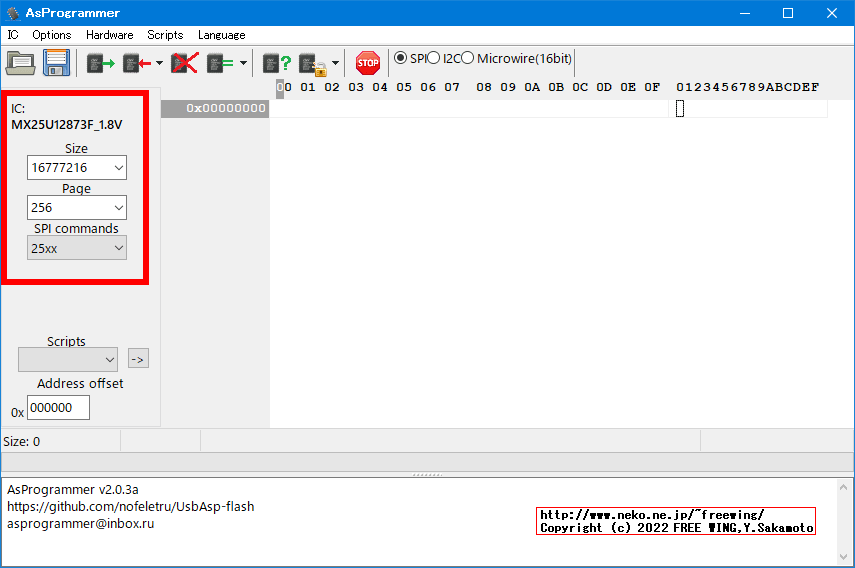Viewport: 855px width, 568px height.
Task: Expand the Write IC arrow dropdown
Action: (159, 63)
